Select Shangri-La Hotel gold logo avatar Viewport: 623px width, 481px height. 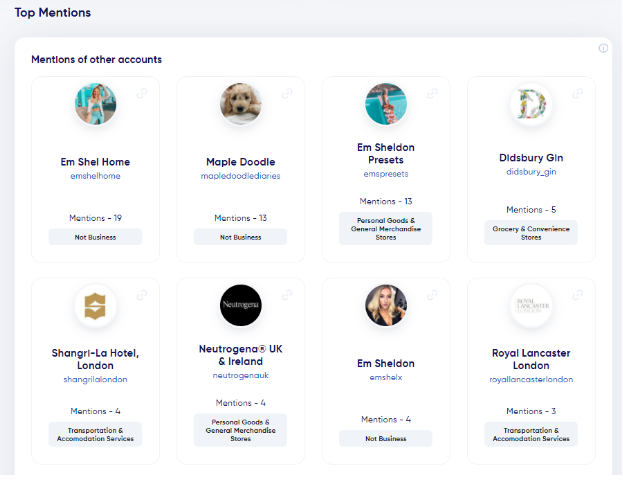95,305
